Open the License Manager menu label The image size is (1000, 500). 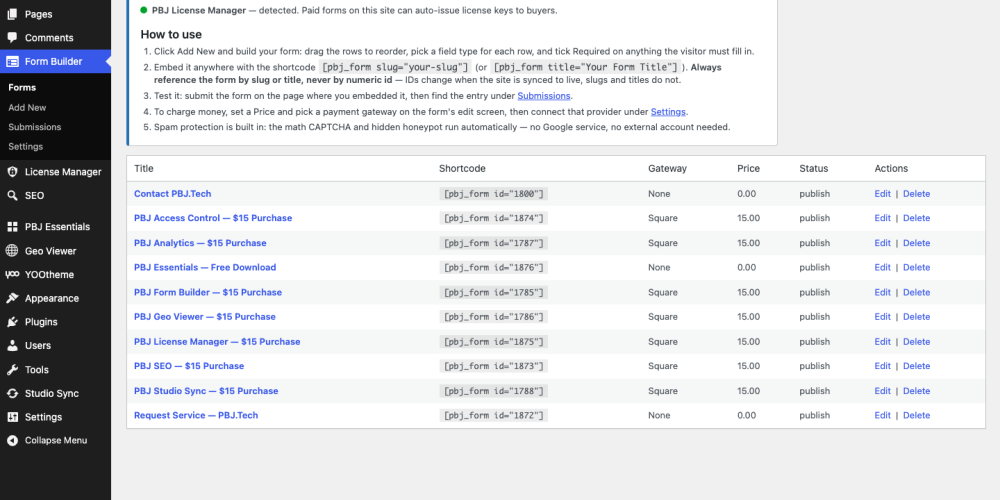tap(63, 172)
